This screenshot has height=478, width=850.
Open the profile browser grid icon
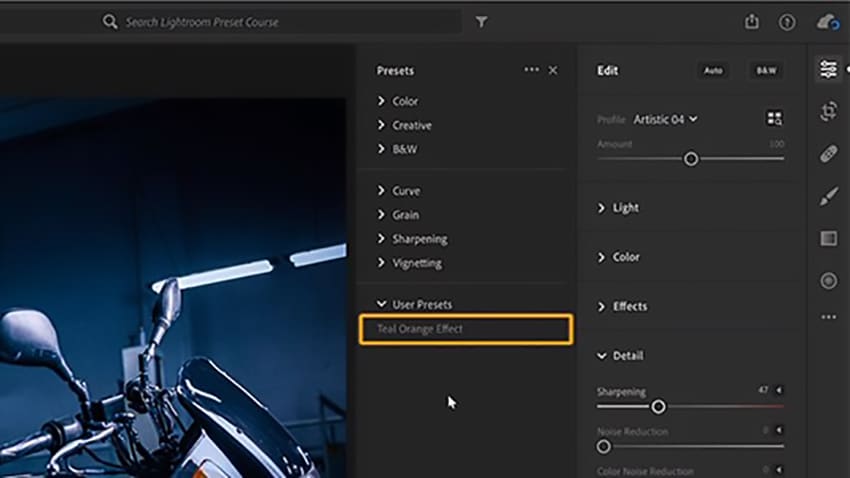pyautogui.click(x=774, y=118)
